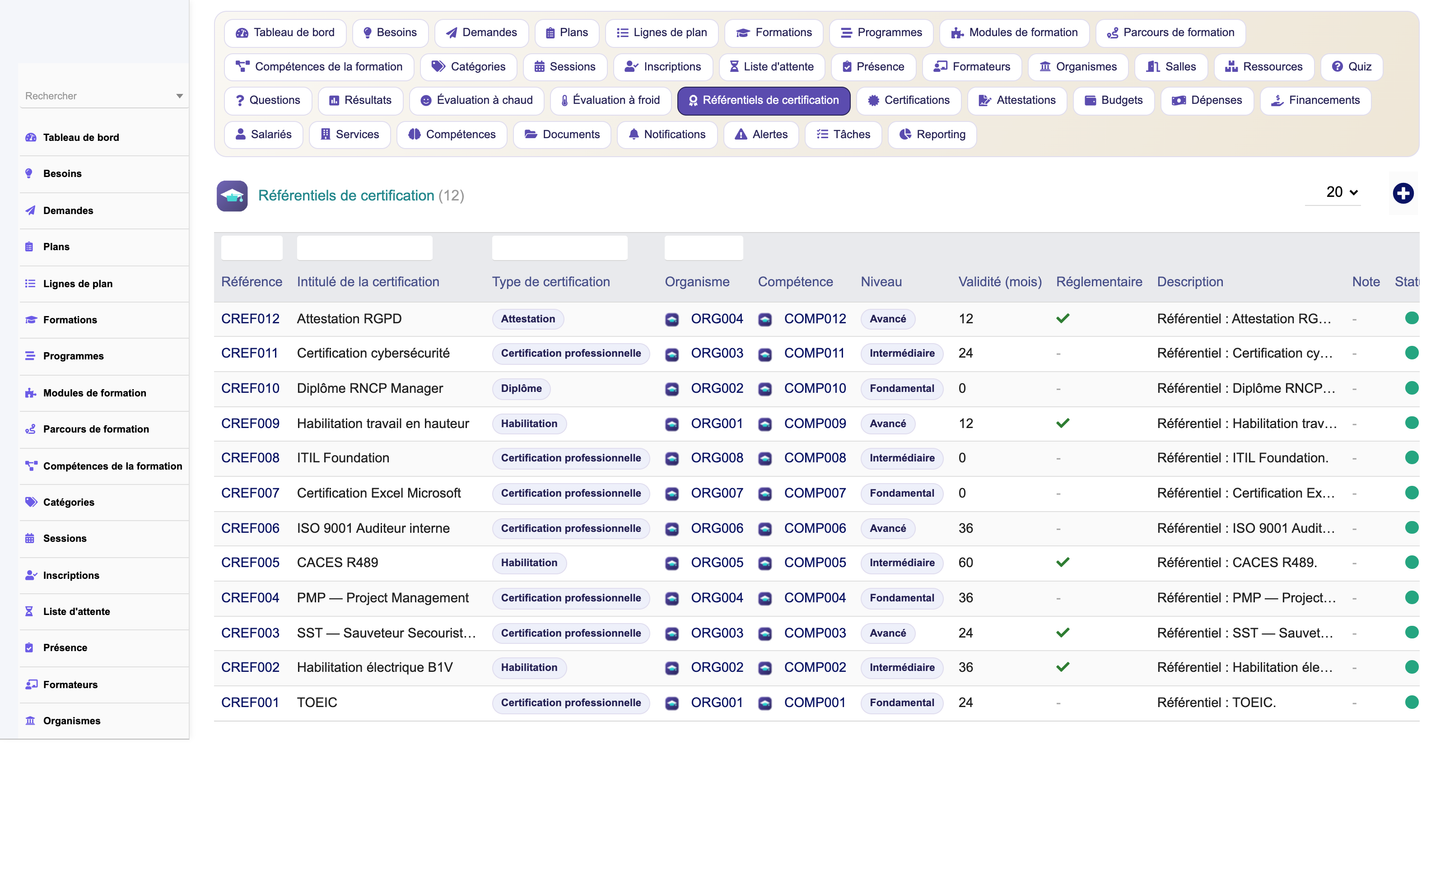
Task: Click the Réglementaire checkmark in CREF005 row
Action: pyautogui.click(x=1063, y=562)
